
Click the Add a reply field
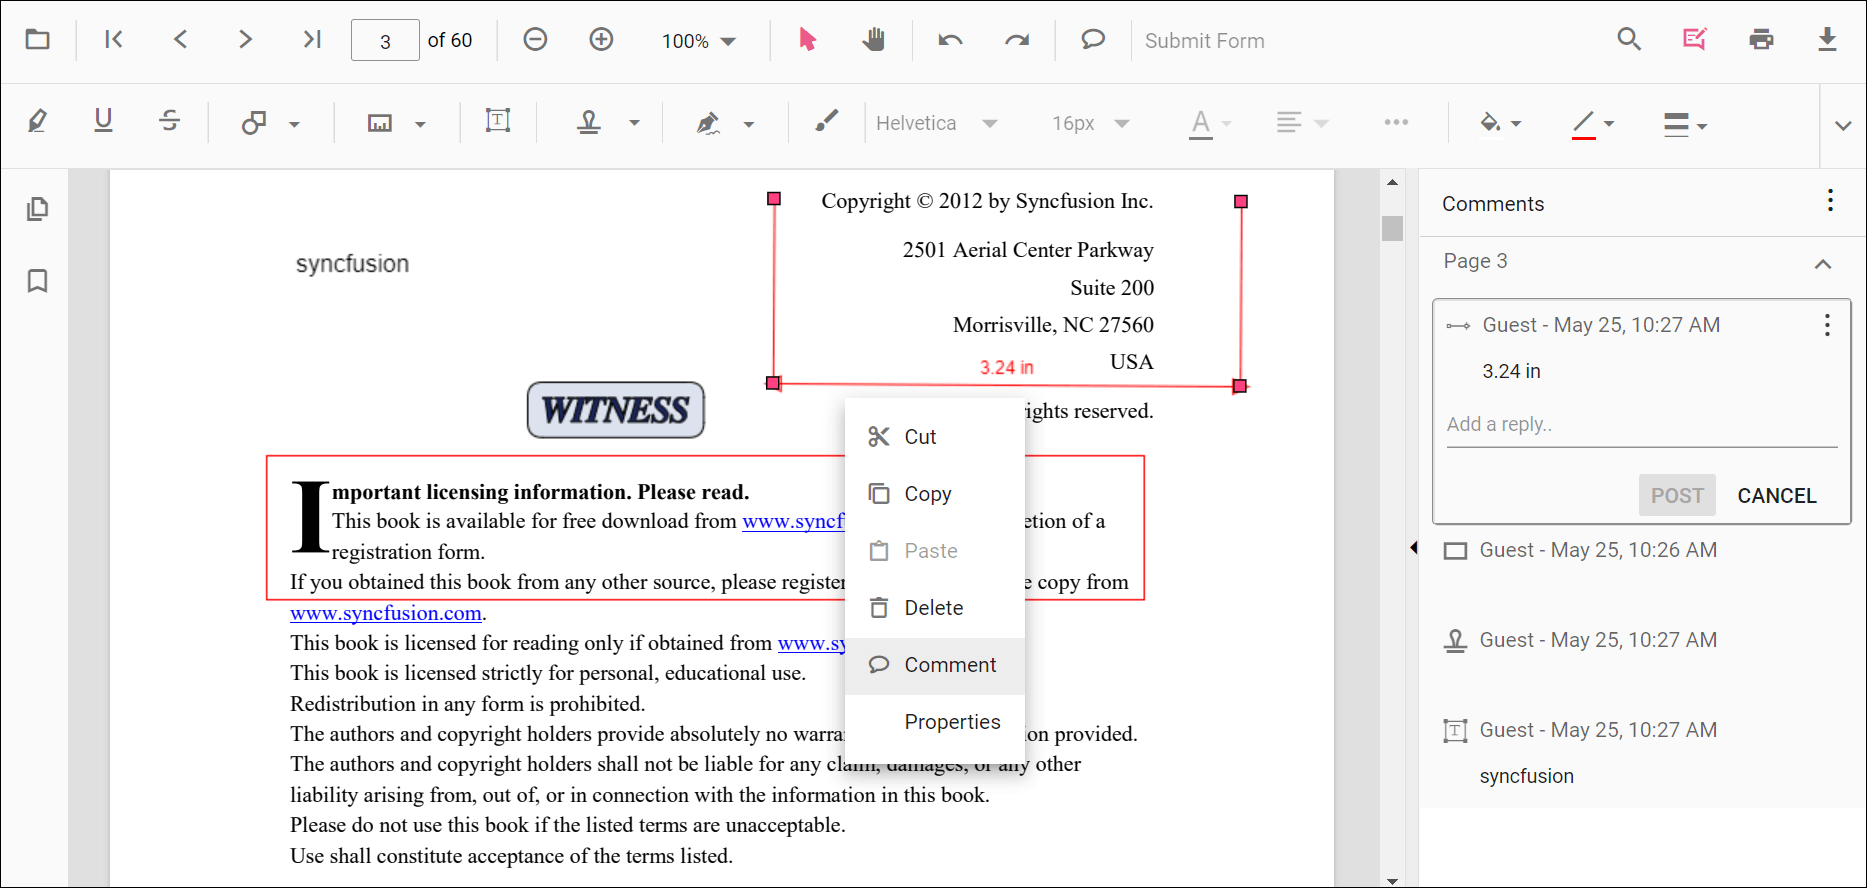[1642, 425]
